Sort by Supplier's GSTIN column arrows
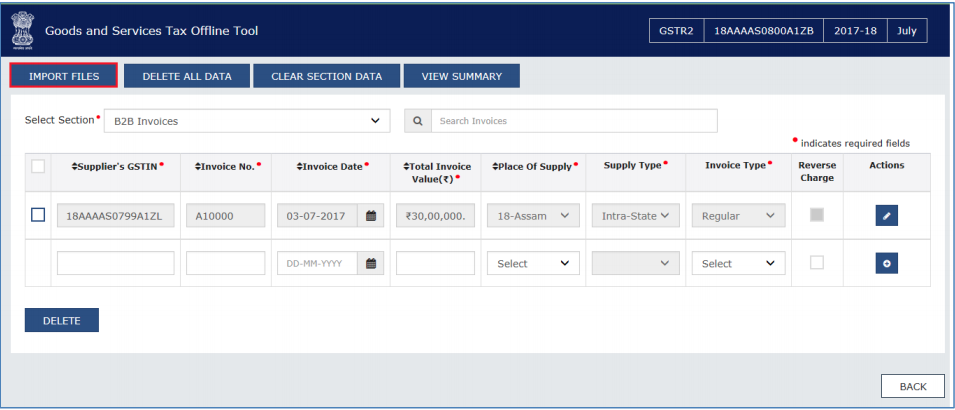Image resolution: width=955 pixels, height=410 pixels. [75, 166]
